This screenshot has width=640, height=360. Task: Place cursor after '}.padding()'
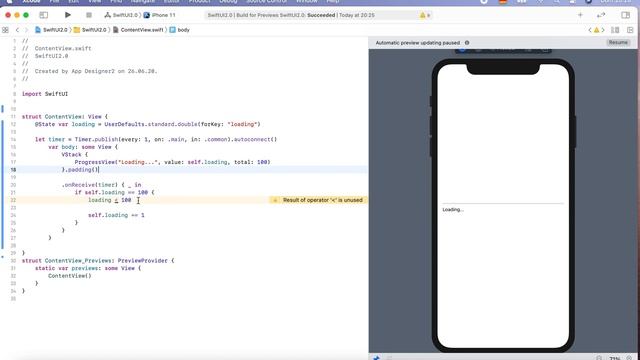point(99,170)
